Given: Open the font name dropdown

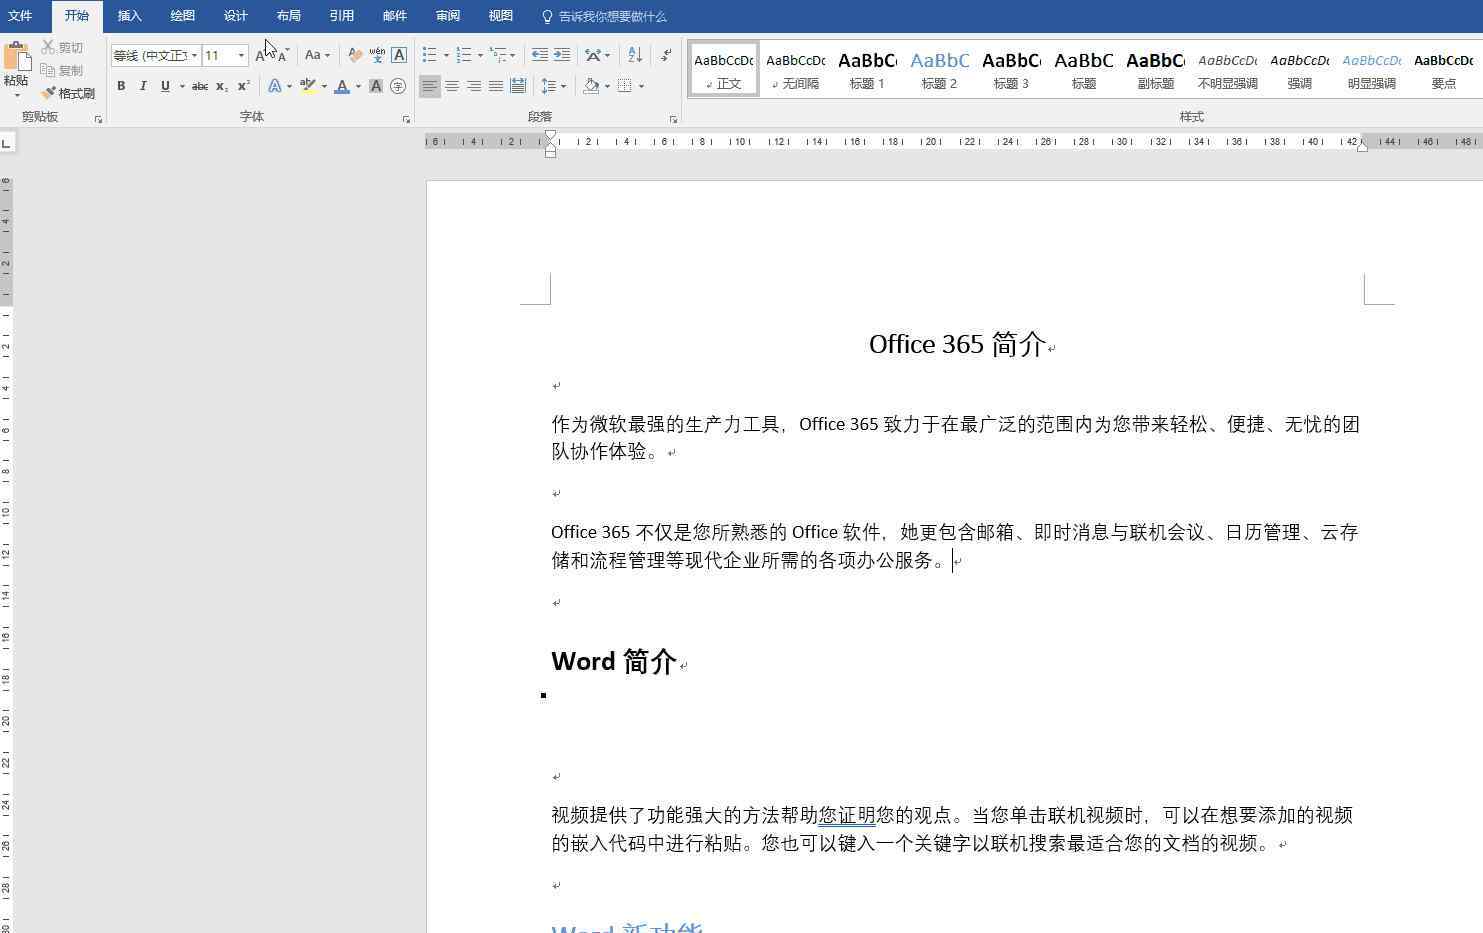Looking at the screenshot, I should pos(194,55).
